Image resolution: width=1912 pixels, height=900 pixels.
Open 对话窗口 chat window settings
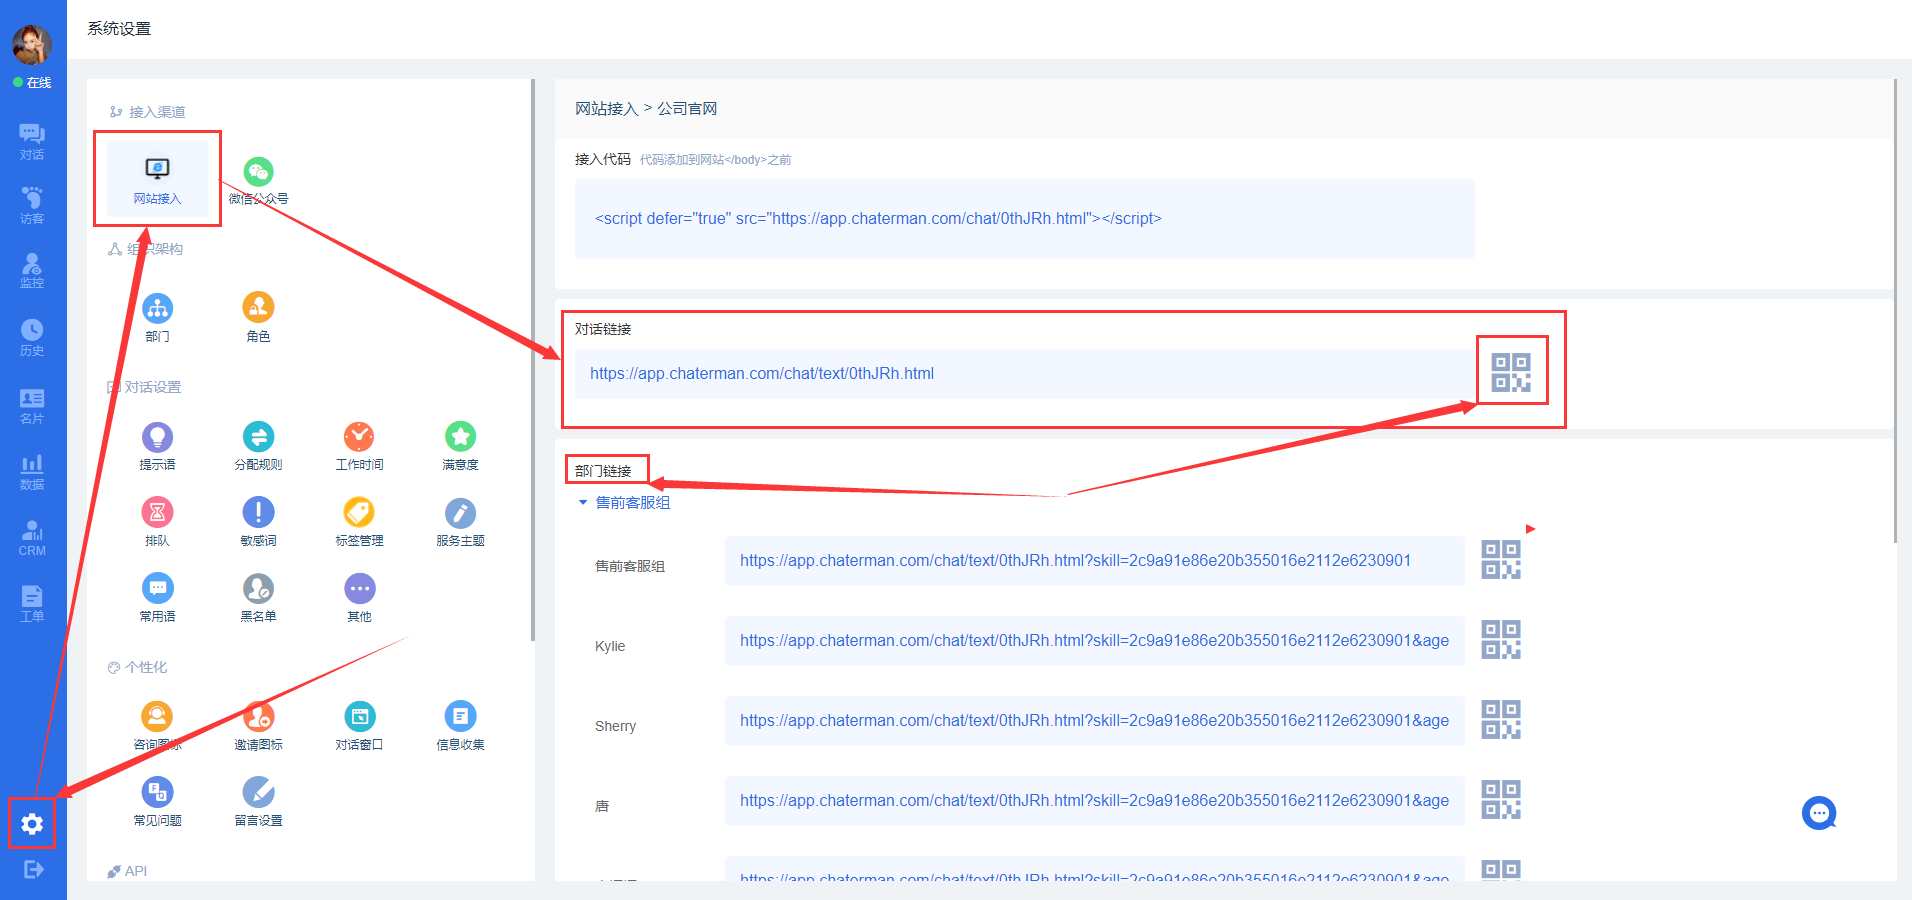tap(359, 726)
